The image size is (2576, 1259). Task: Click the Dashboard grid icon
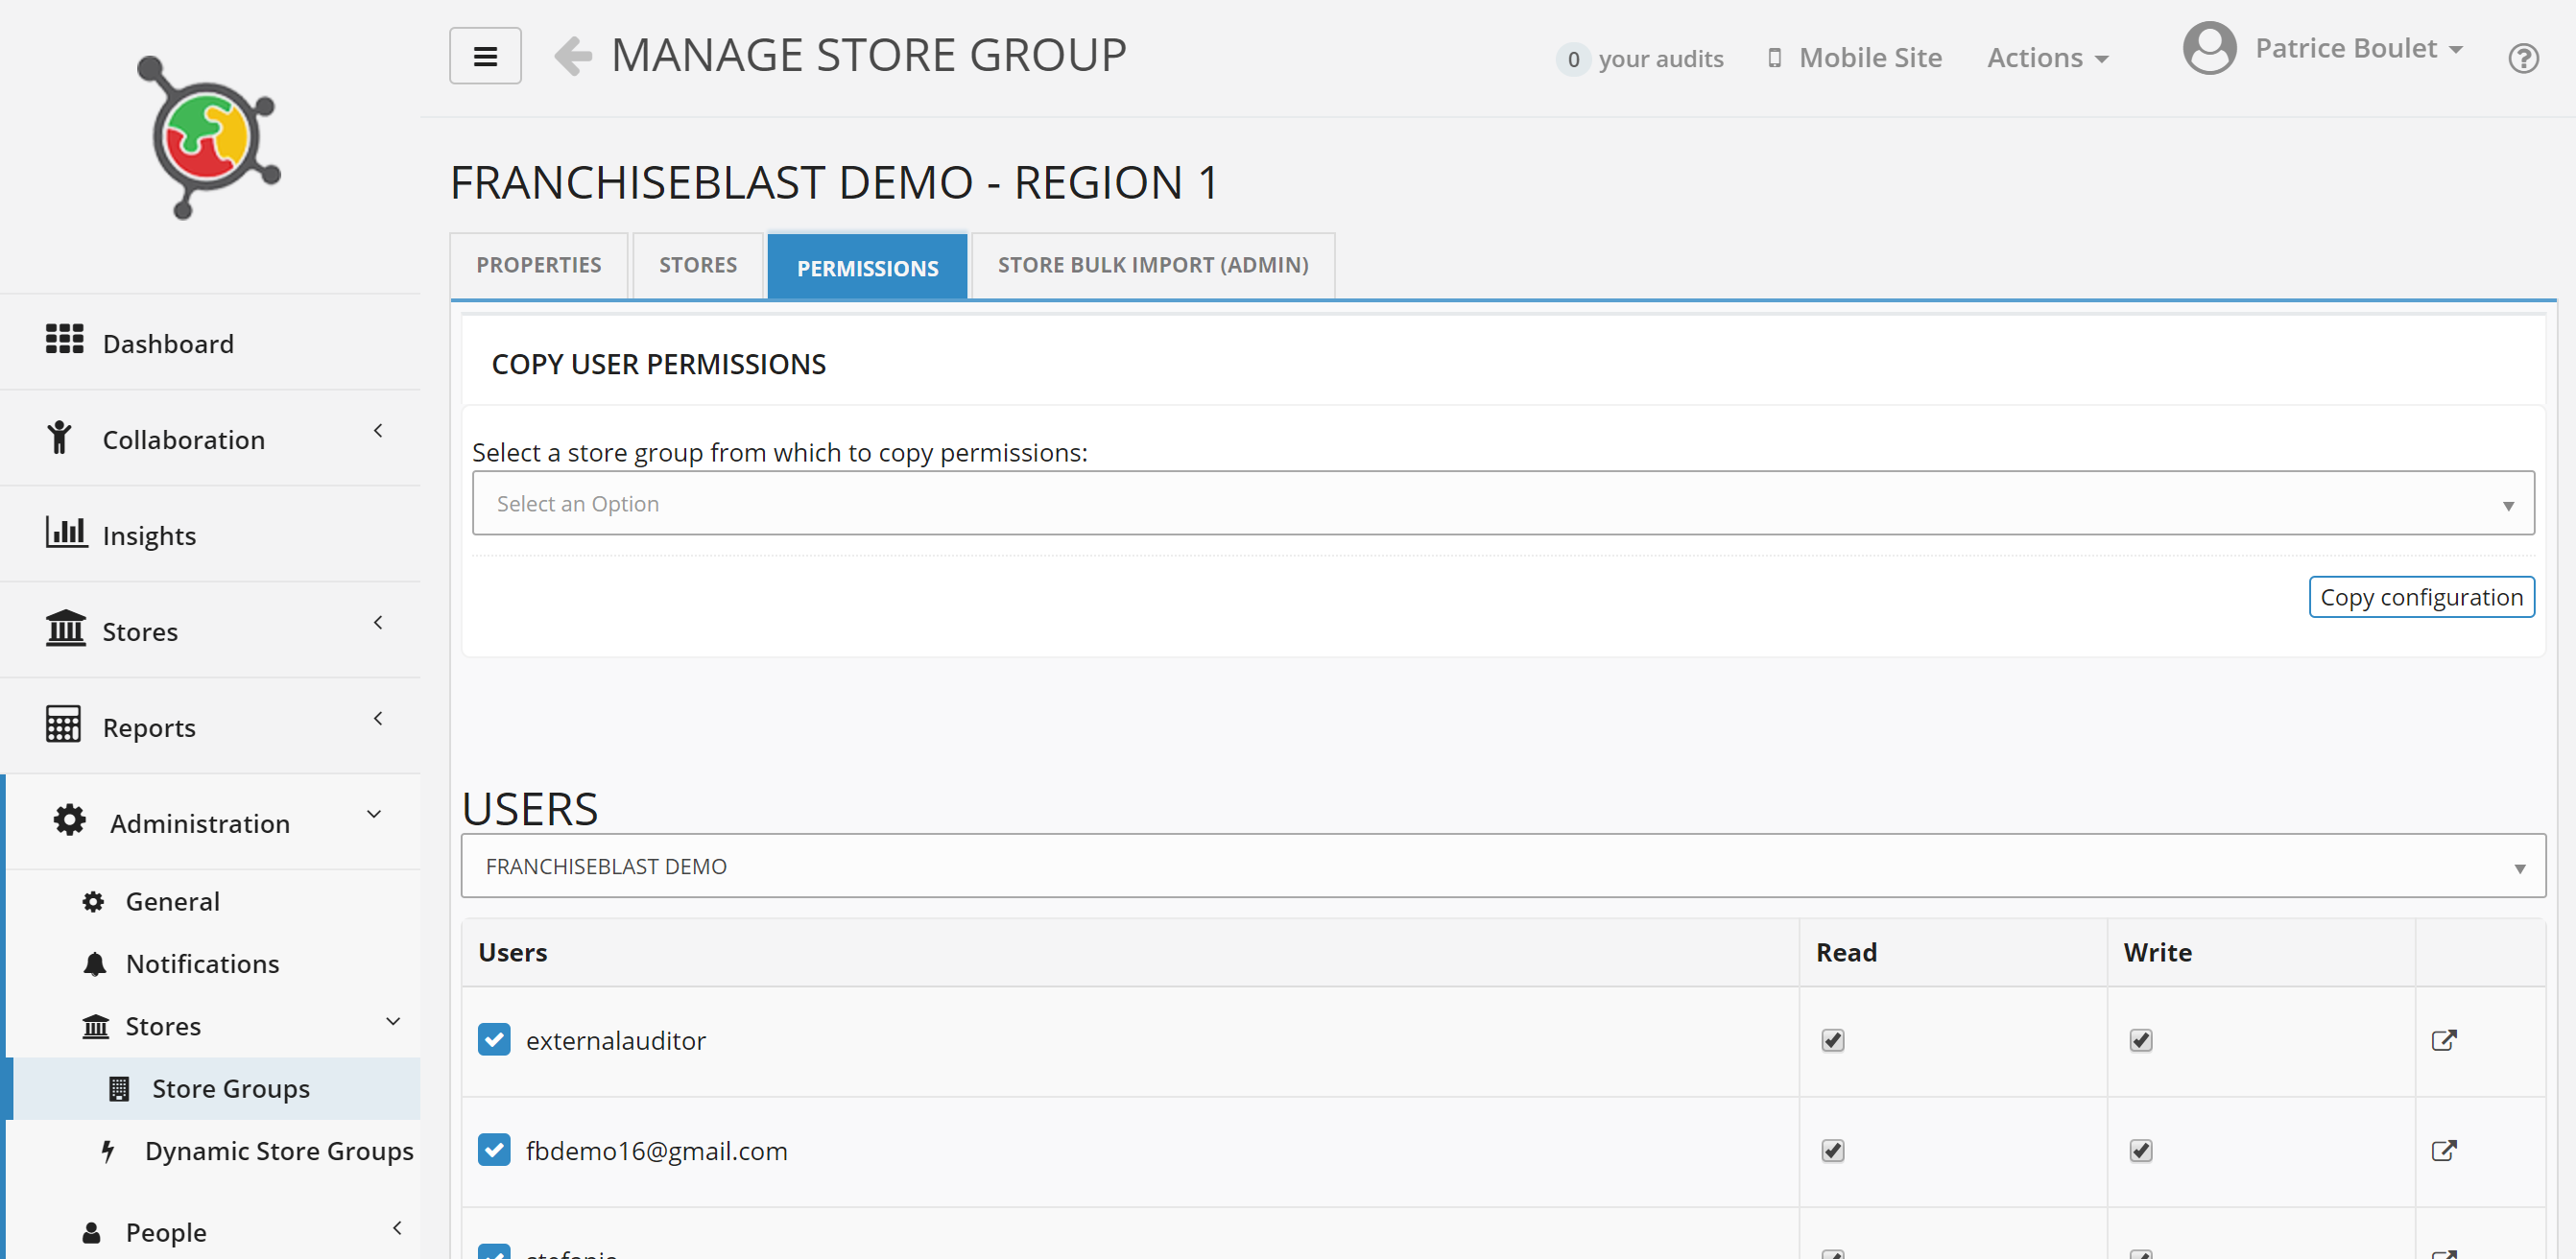(64, 340)
